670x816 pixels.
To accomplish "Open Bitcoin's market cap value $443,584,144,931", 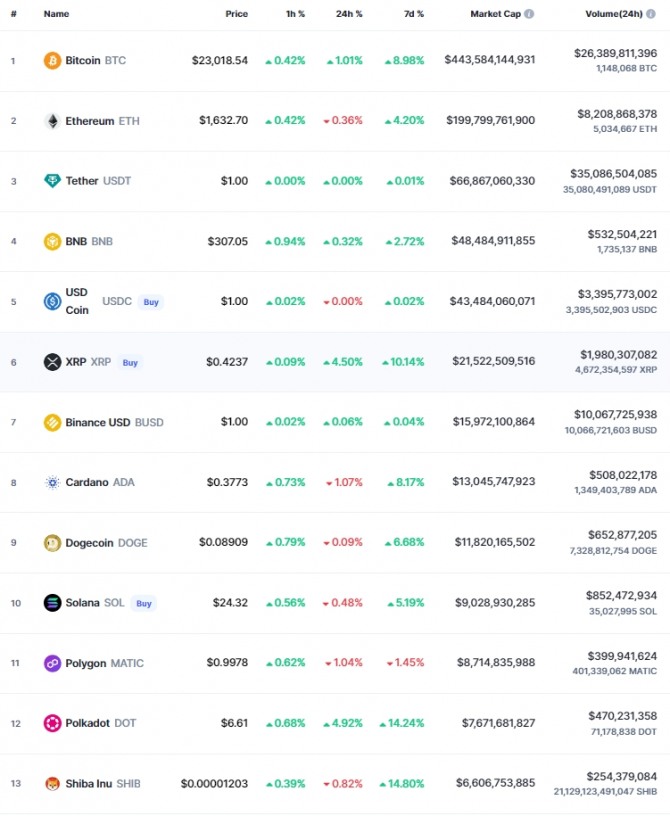I will [x=489, y=60].
